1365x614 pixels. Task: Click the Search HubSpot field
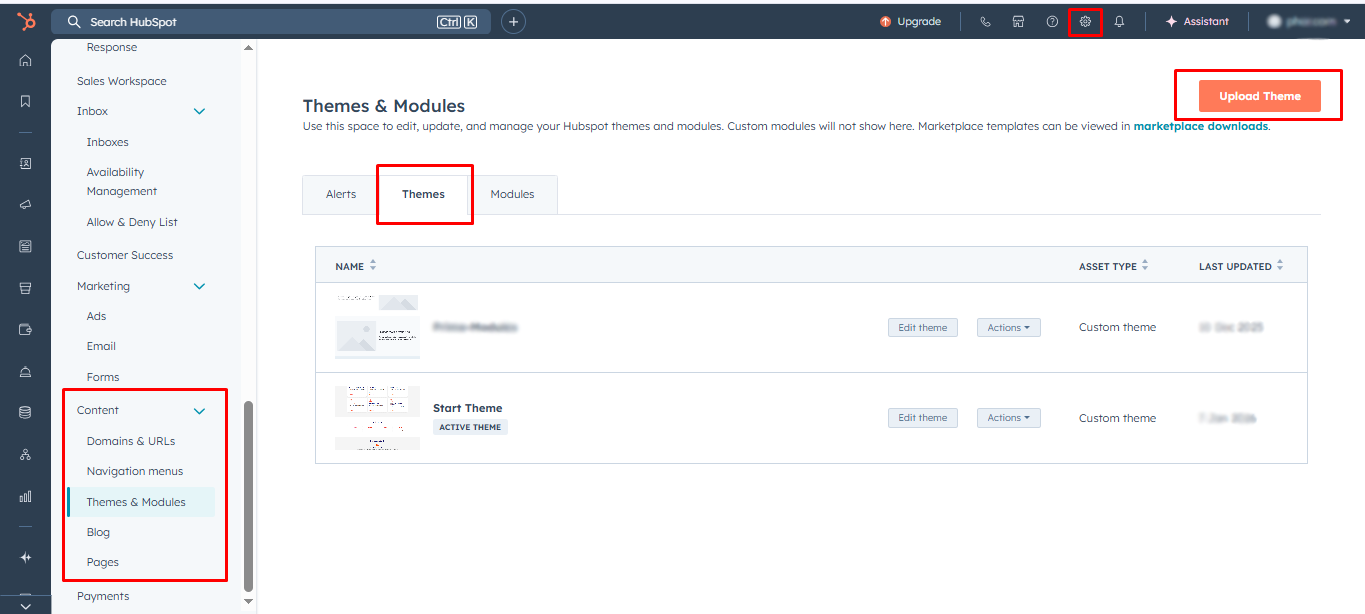pos(260,22)
